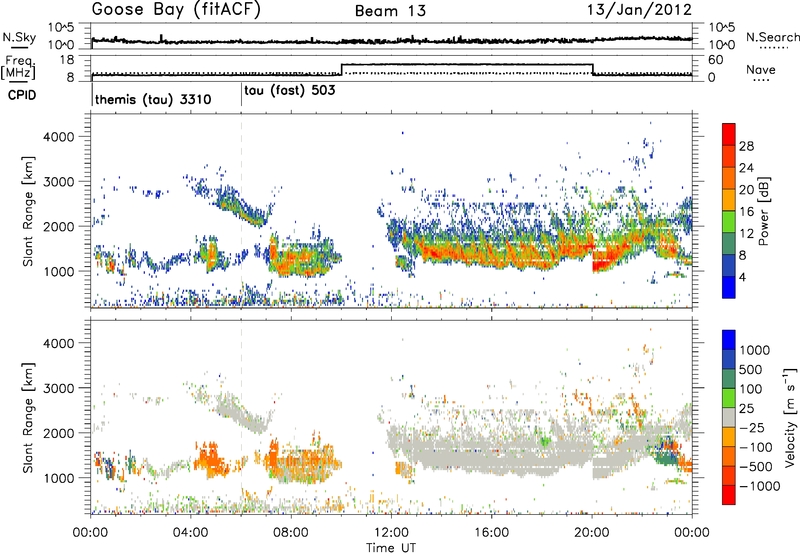This screenshot has width=800, height=554.
Task: Click the '16' value on power colorbar
Action: (x=747, y=212)
